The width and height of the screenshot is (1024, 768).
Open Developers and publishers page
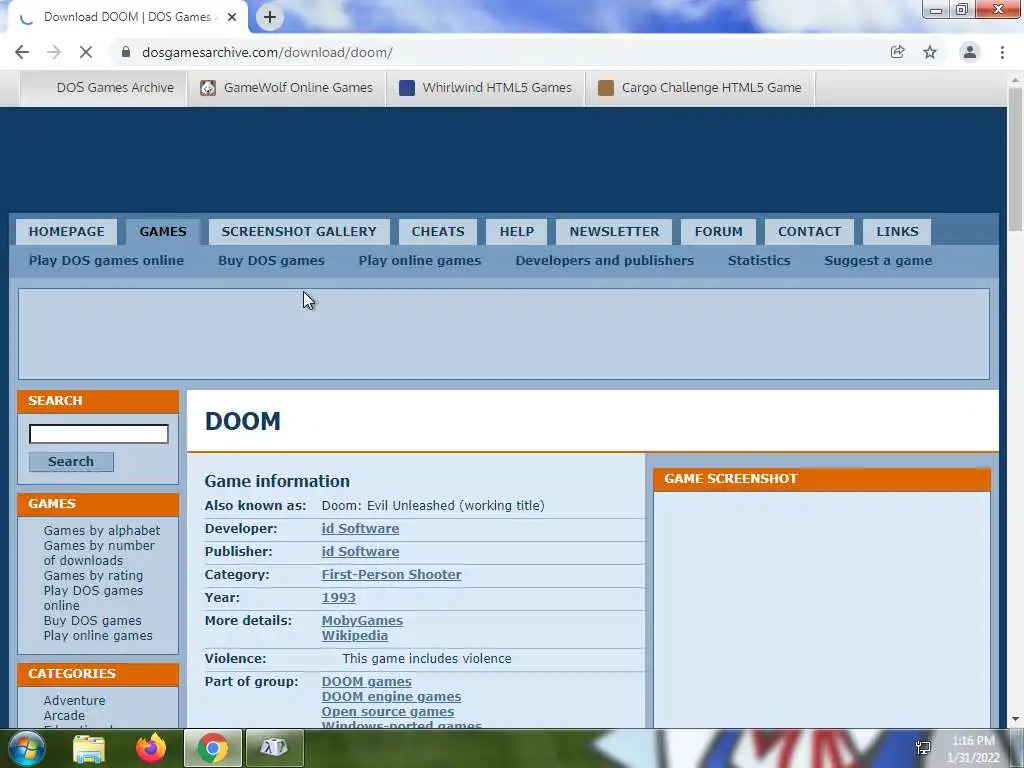pos(605,261)
